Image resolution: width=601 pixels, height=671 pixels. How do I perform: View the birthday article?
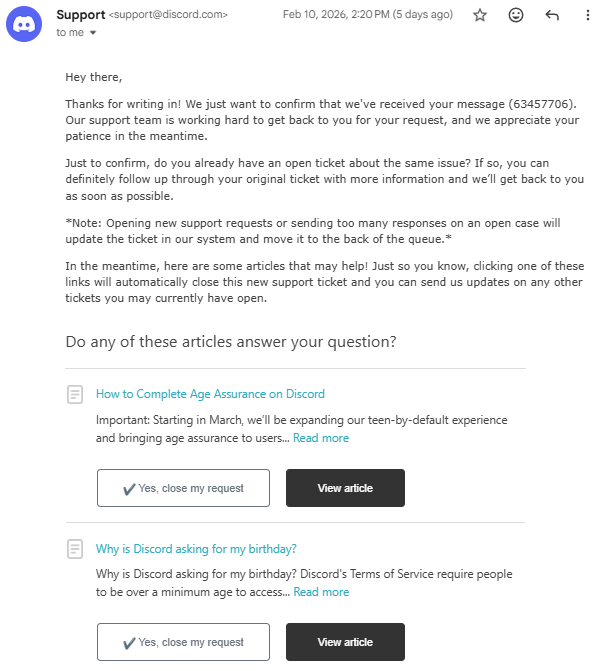coord(345,642)
